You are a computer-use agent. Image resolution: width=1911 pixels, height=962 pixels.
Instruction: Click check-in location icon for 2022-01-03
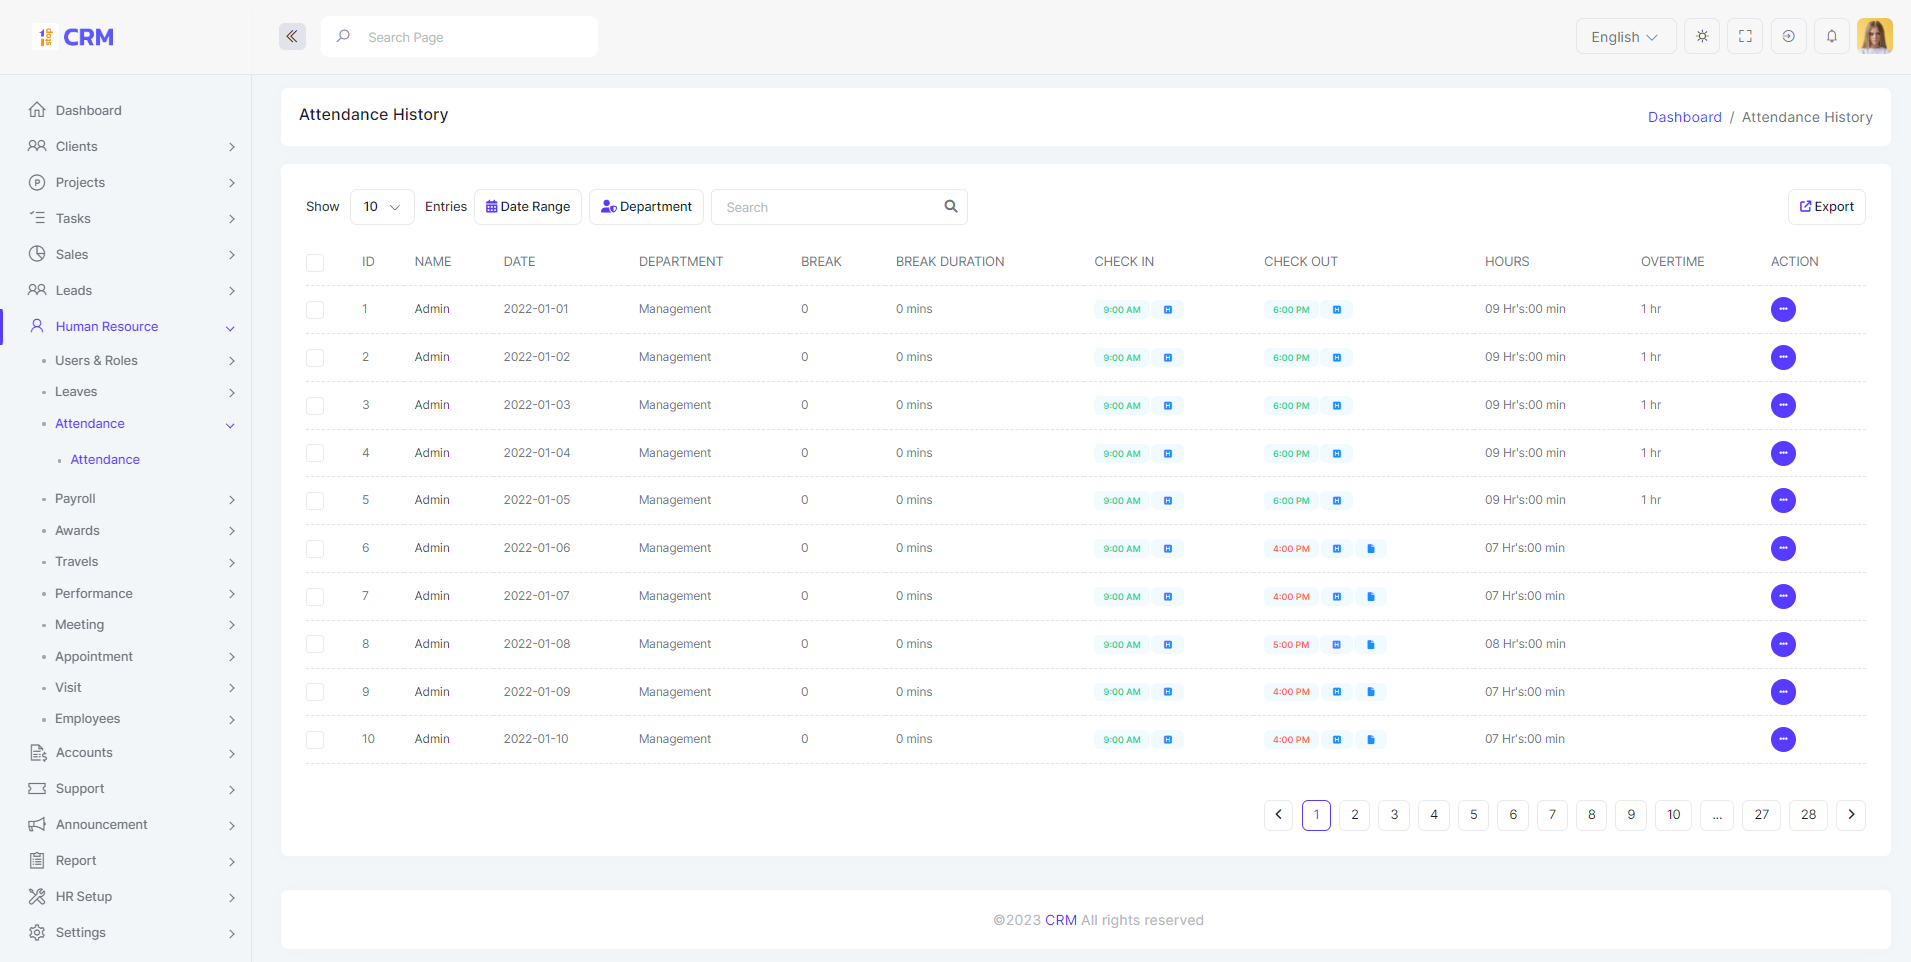(1167, 406)
